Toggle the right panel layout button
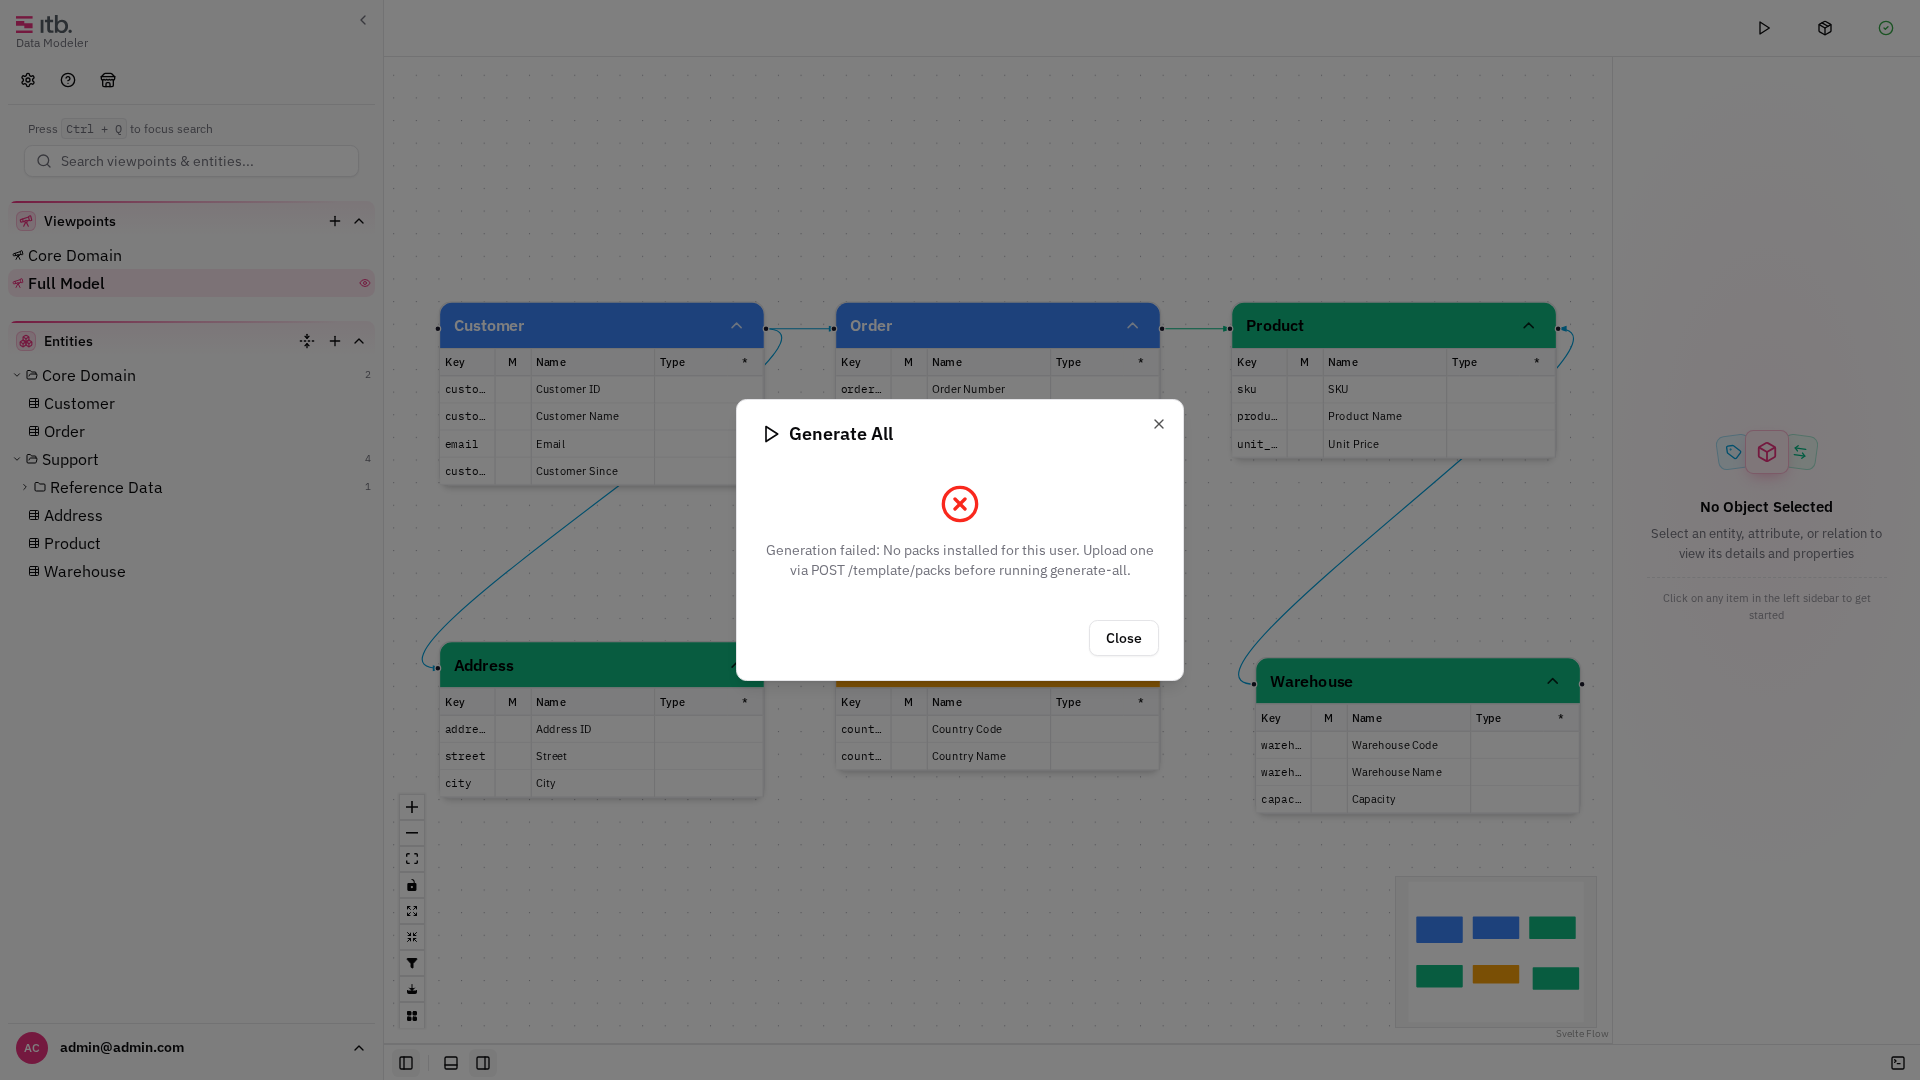This screenshot has height=1080, width=1920. pos(483,1063)
